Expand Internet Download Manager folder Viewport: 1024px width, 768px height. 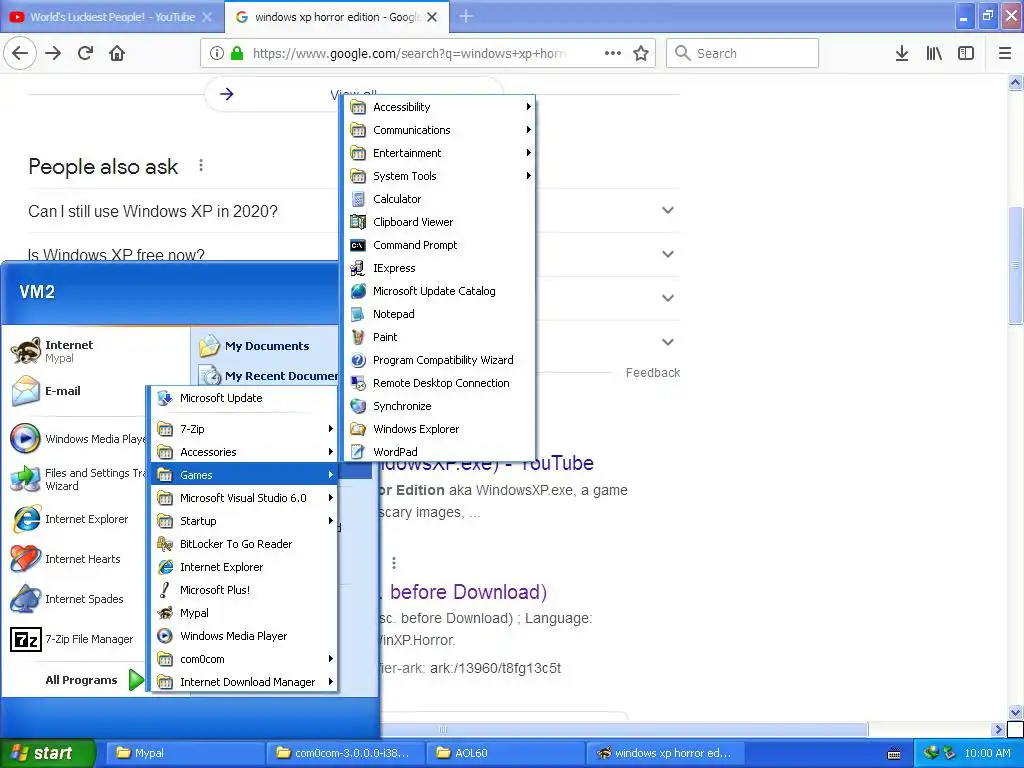tap(244, 682)
